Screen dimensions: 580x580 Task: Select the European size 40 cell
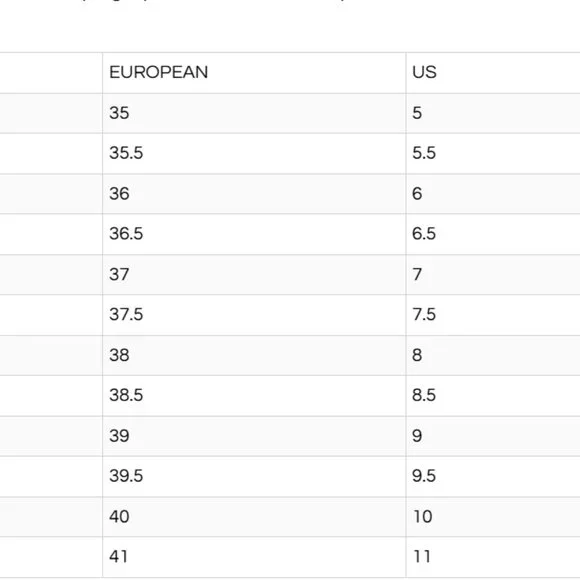click(x=254, y=517)
